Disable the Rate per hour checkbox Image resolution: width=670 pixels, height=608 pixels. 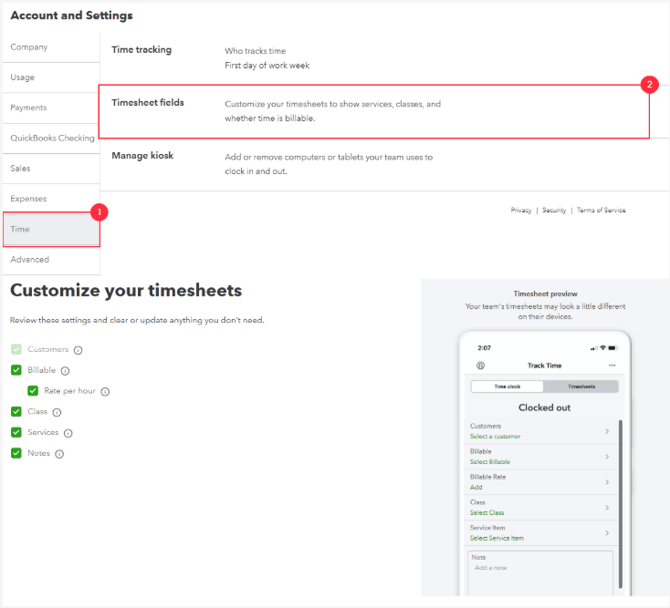(33, 391)
